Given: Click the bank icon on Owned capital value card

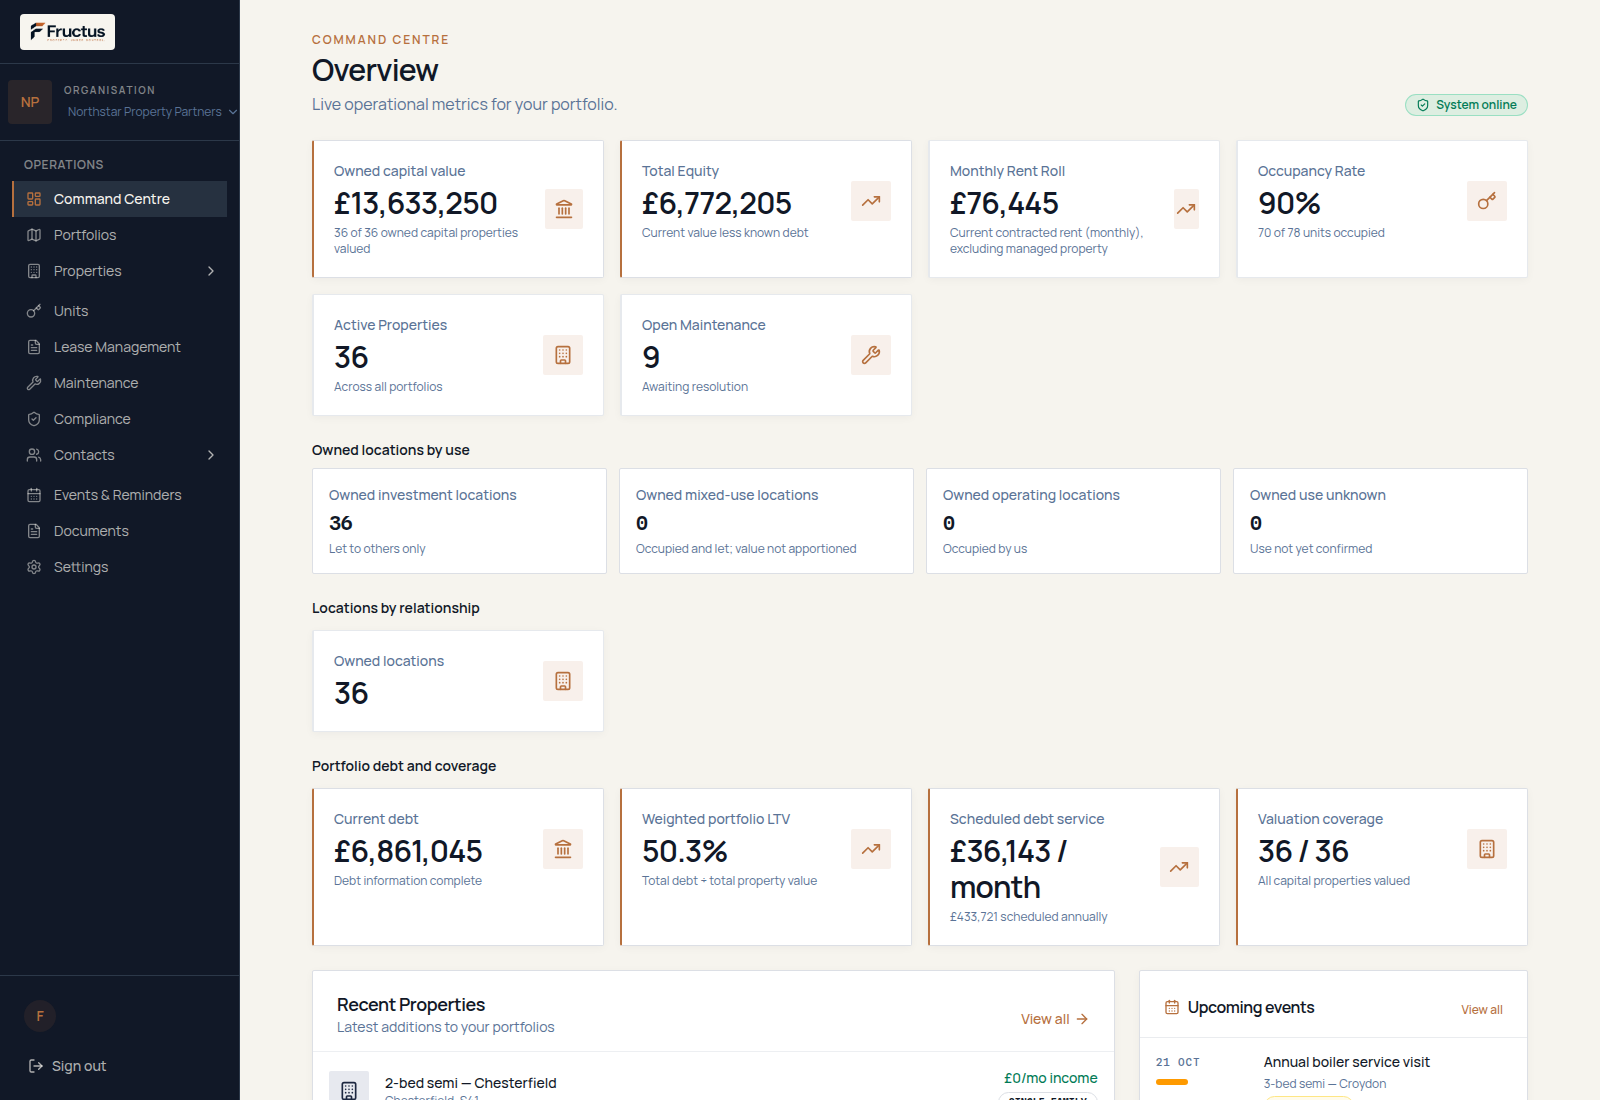Looking at the screenshot, I should pos(564,209).
